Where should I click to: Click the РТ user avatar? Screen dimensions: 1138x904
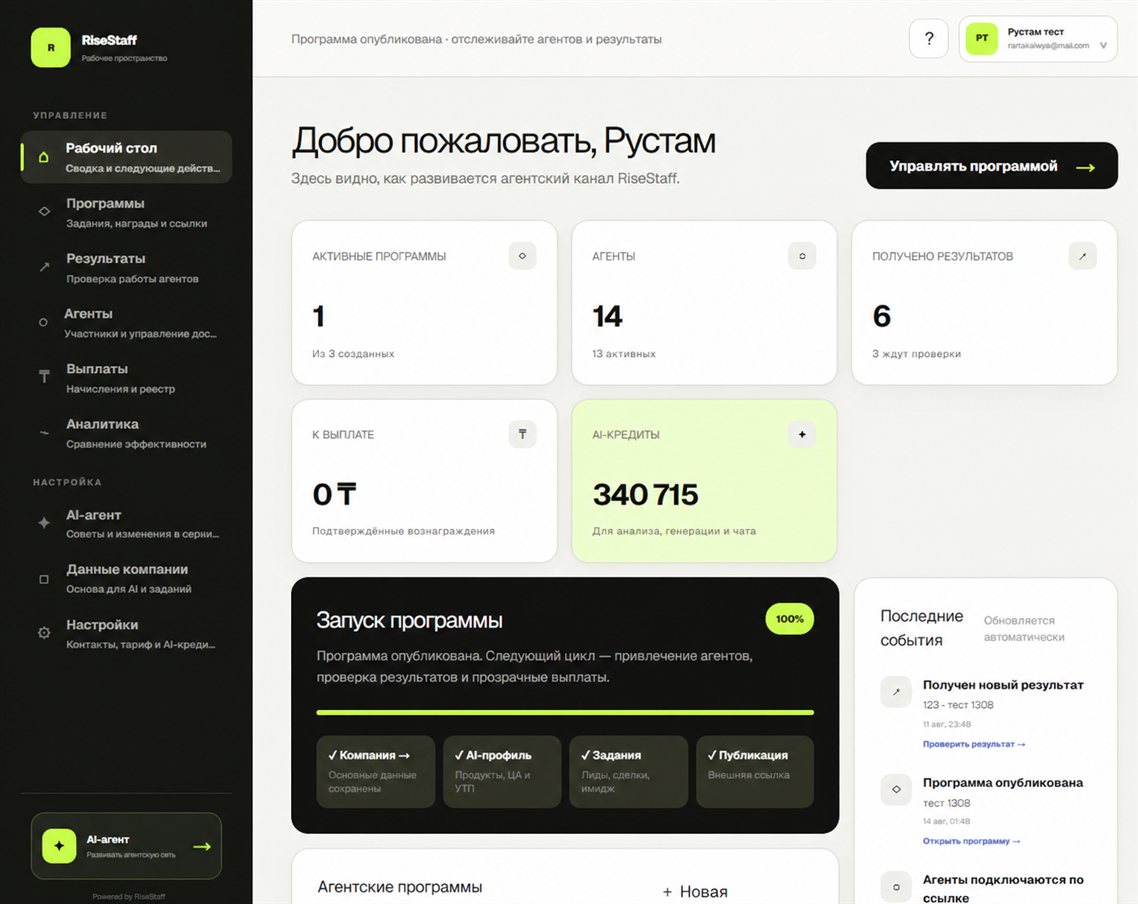[x=982, y=38]
